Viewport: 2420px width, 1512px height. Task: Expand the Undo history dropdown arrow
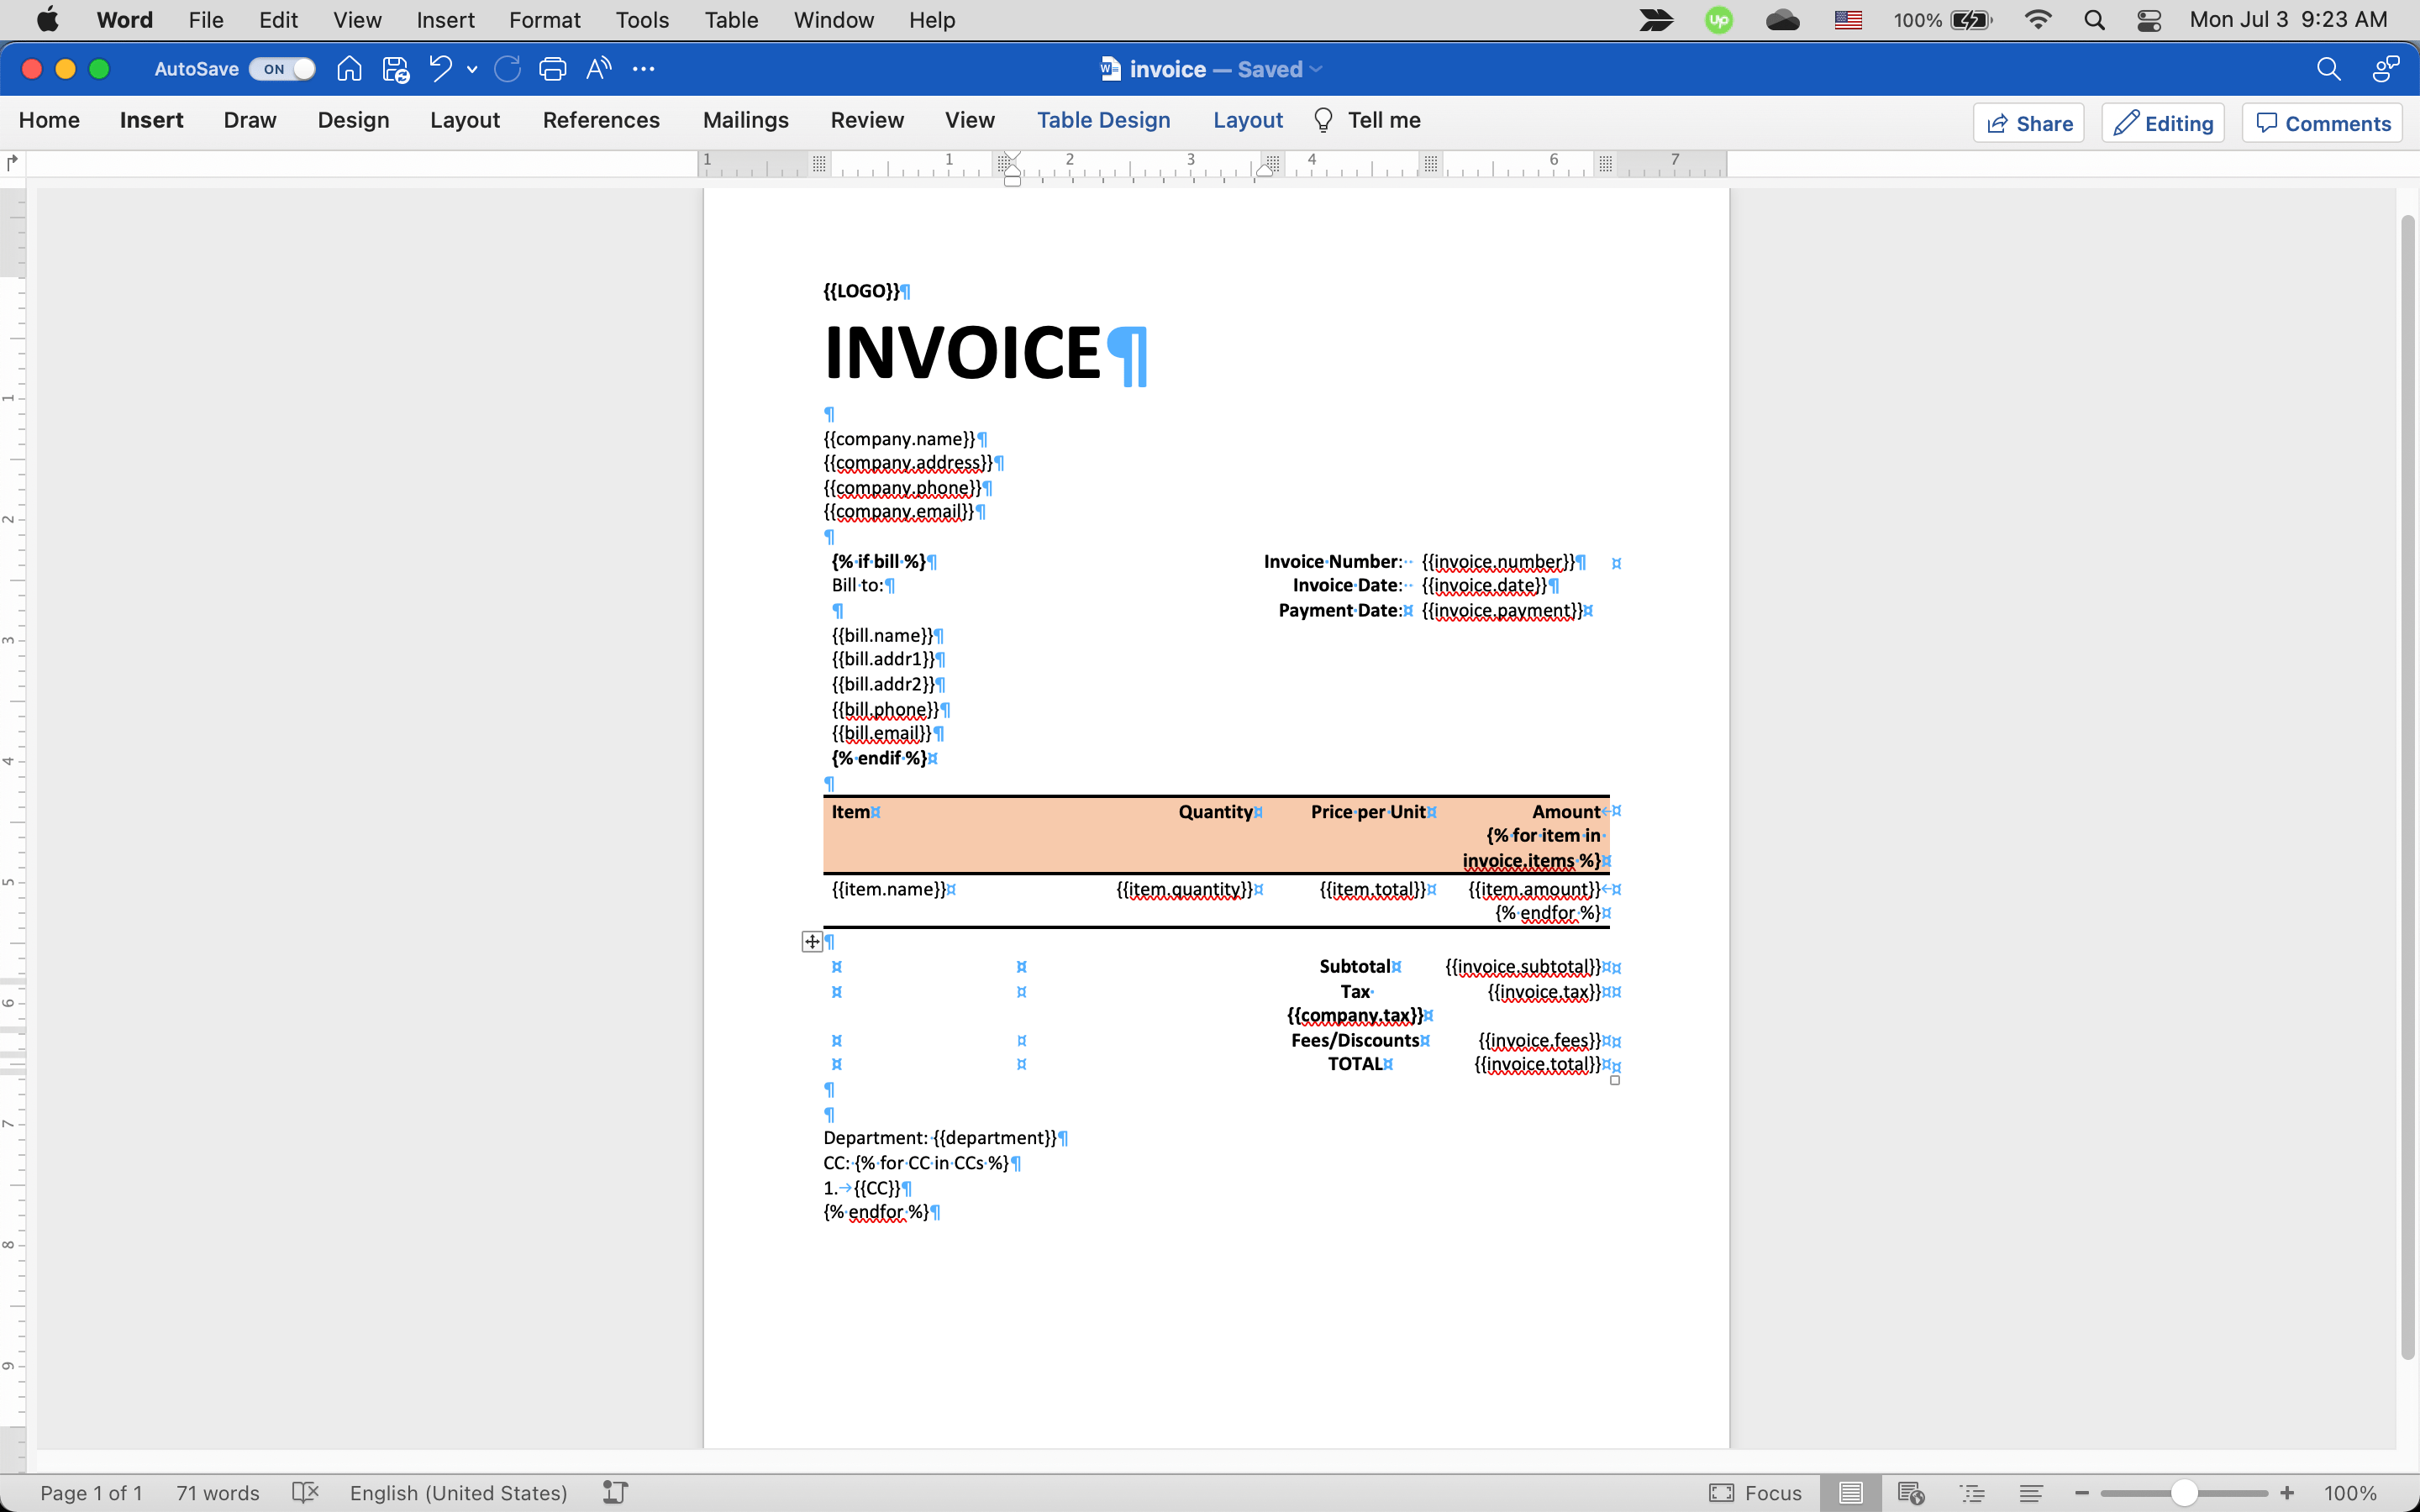[472, 69]
